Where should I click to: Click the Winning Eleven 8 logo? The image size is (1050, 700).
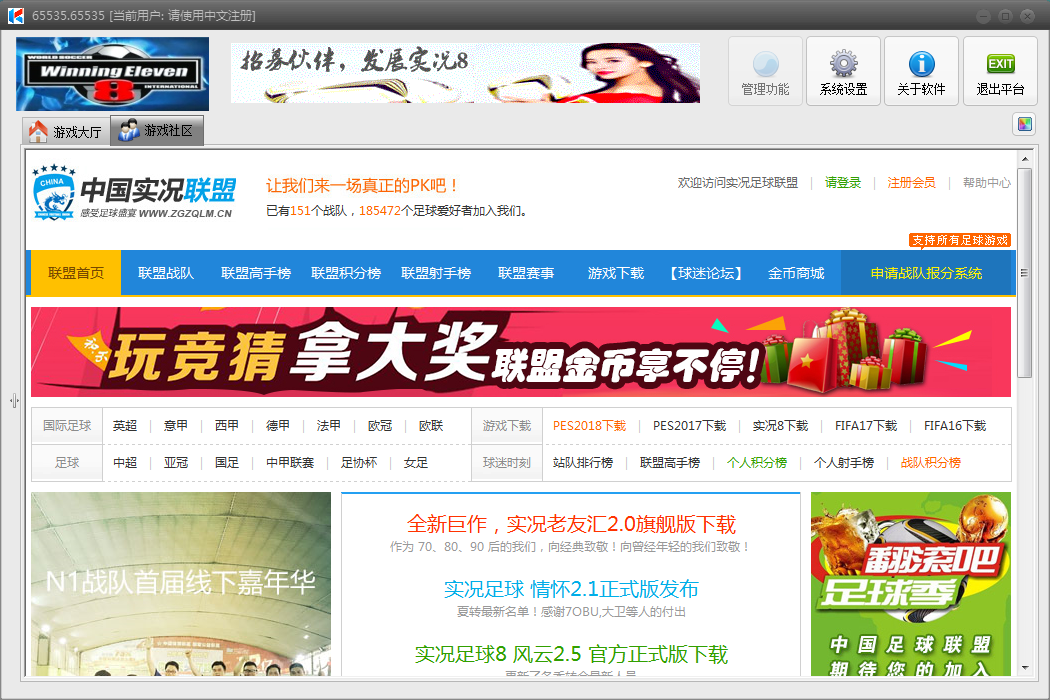[112, 74]
